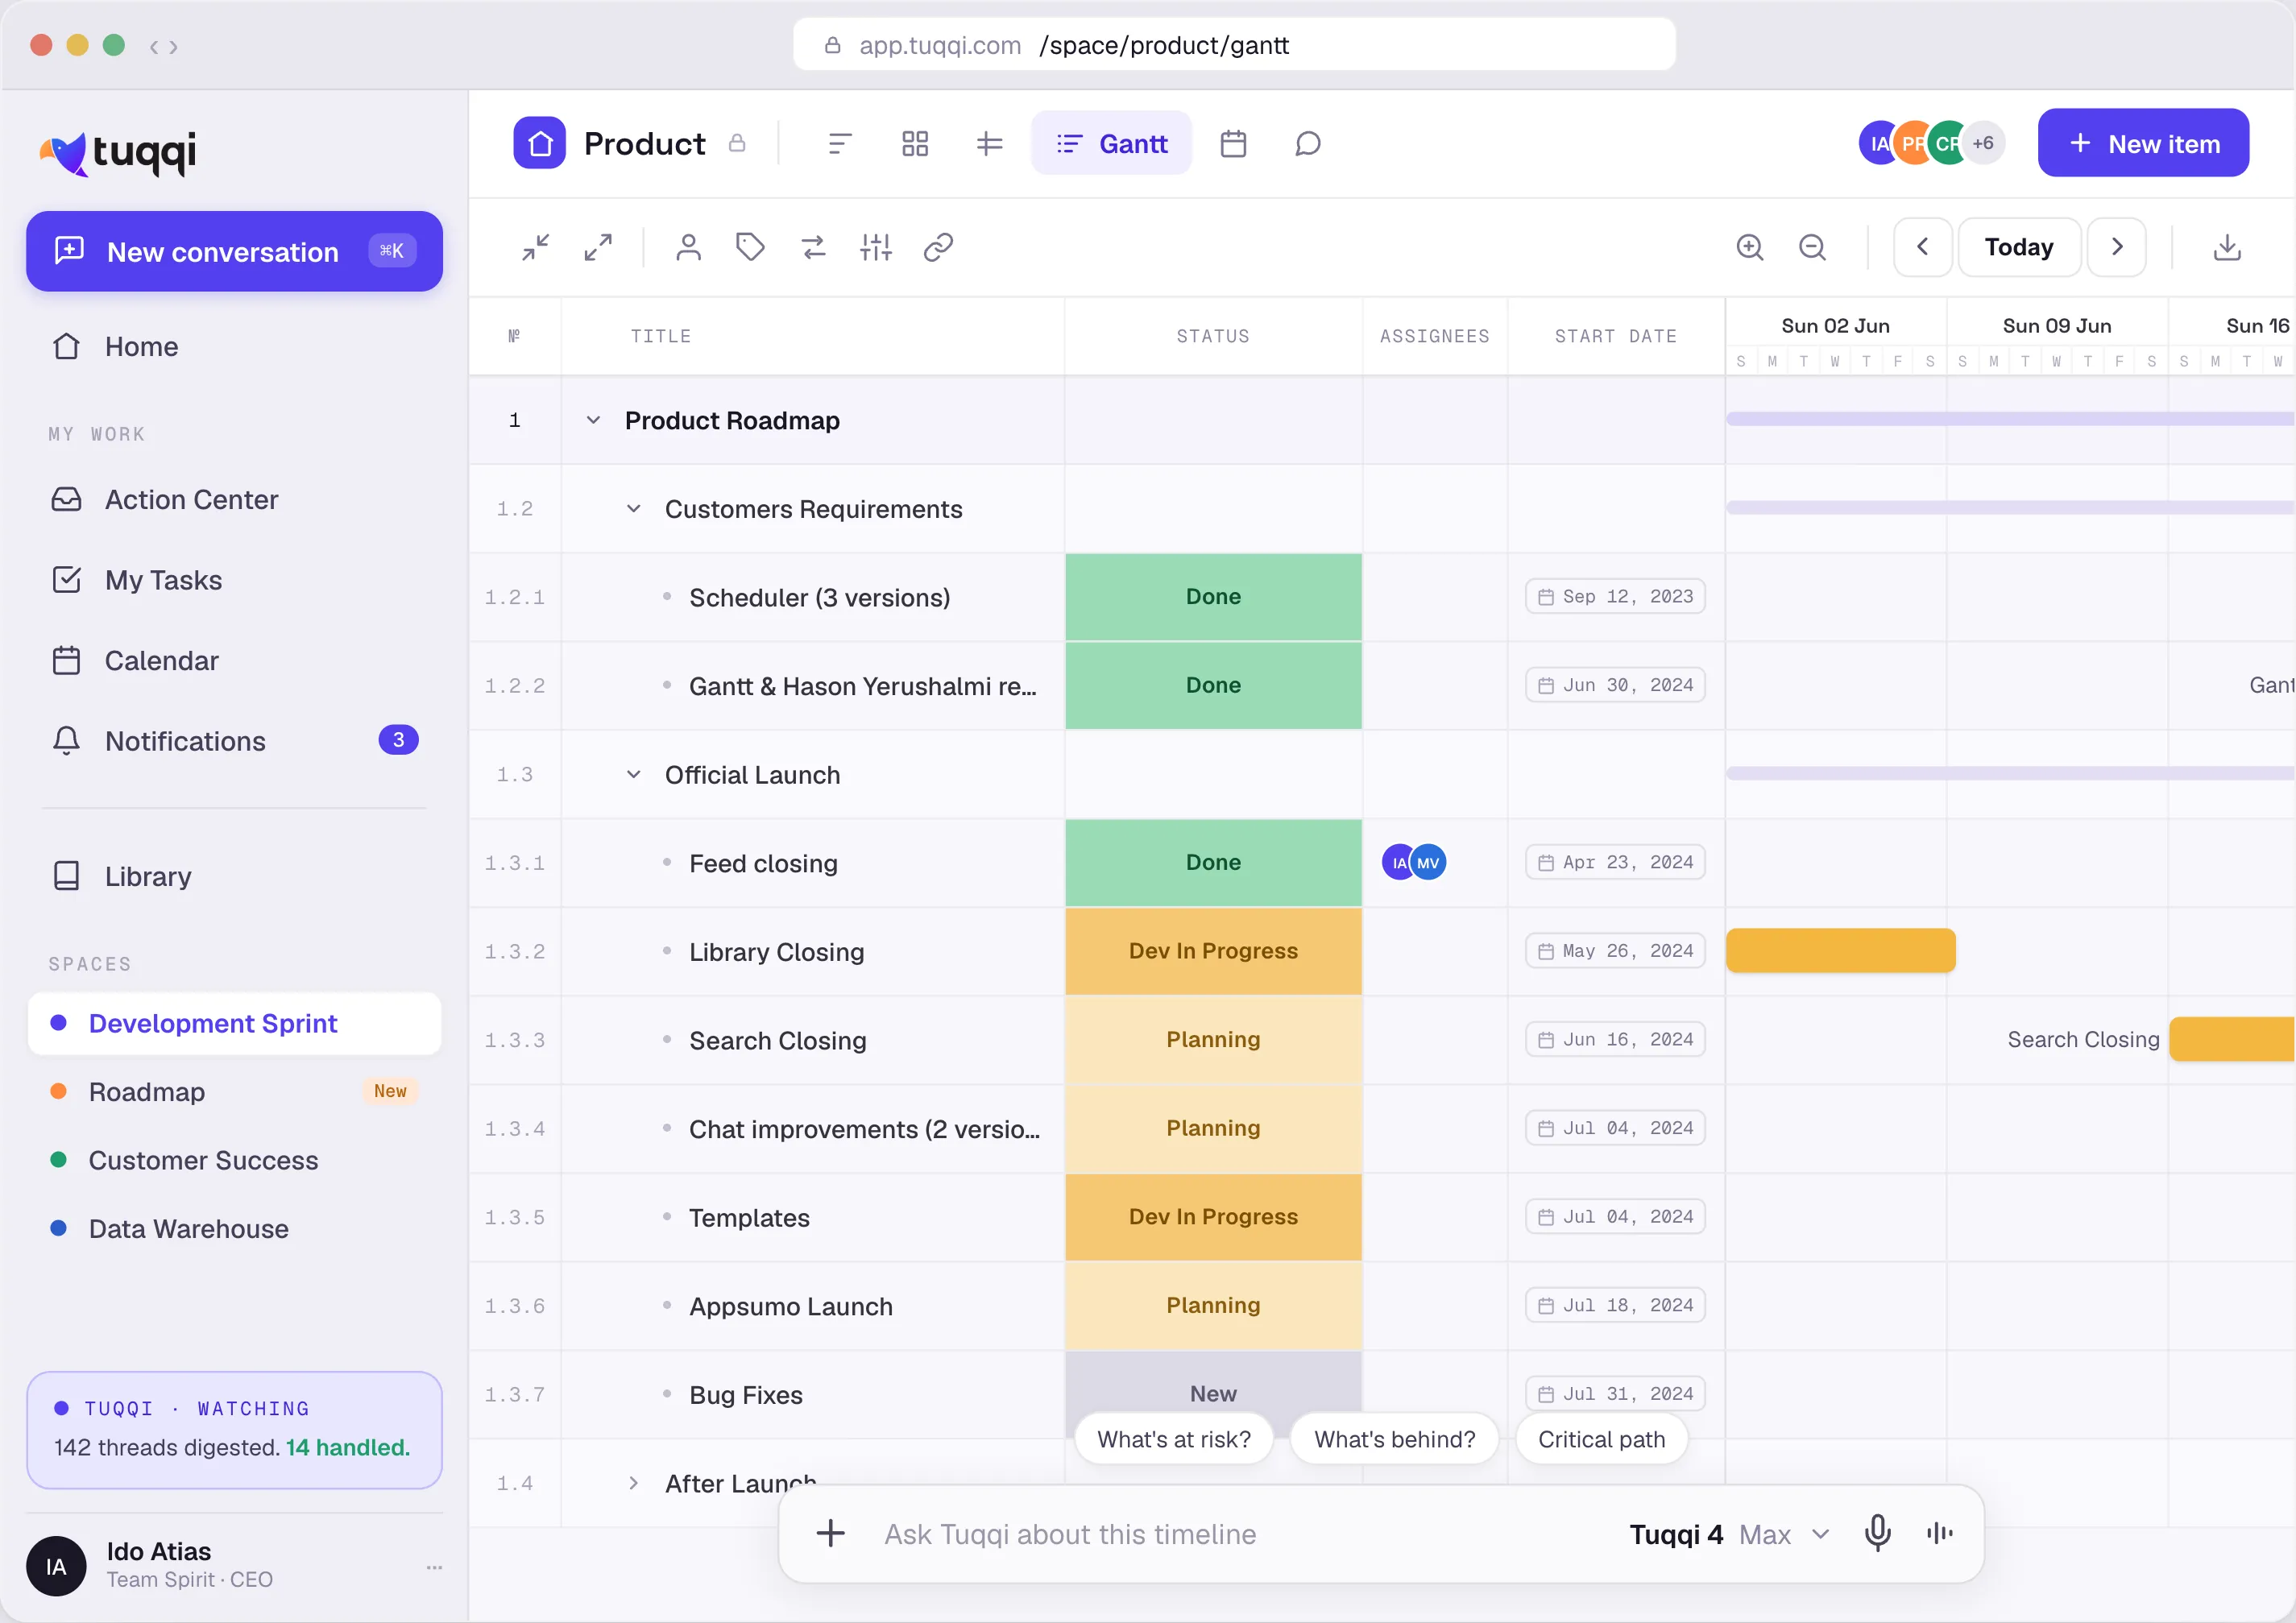Collapse the Product Roadmap row
Viewport: 2296px width, 1623px height.
(x=593, y=420)
